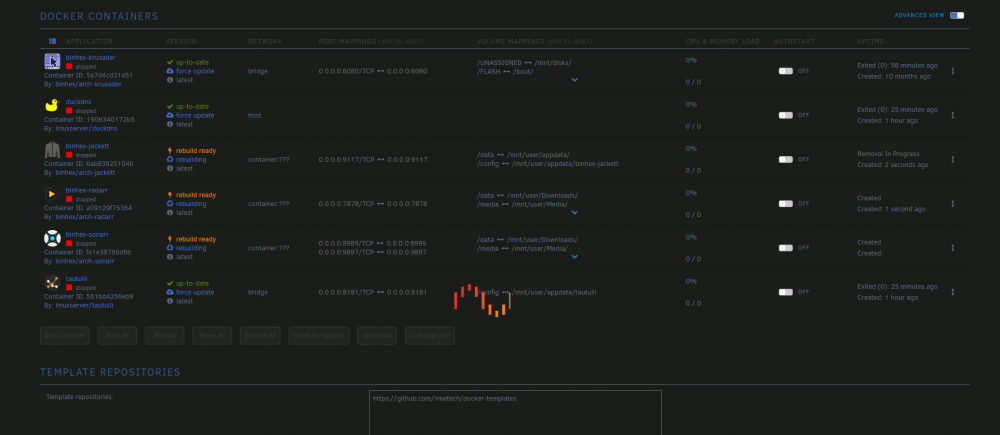Click rebuild ready lightning icon for binhex-jackett

pyautogui.click(x=170, y=151)
